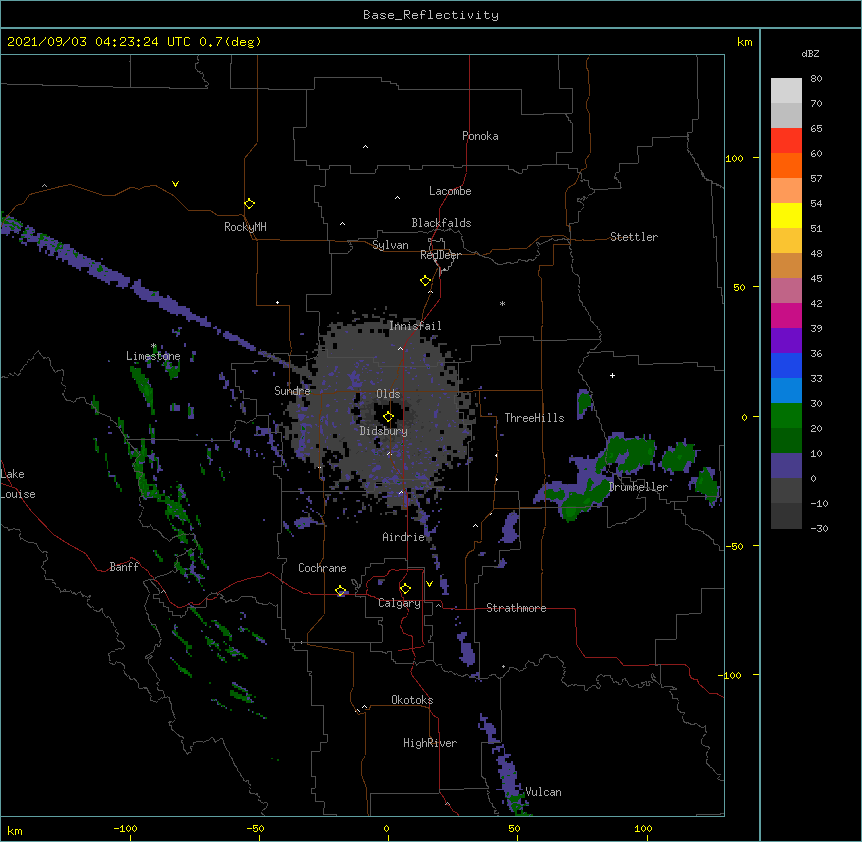The image size is (862, 842).
Task: Click the green rain echo beside Drumheller
Action: click(x=630, y=453)
